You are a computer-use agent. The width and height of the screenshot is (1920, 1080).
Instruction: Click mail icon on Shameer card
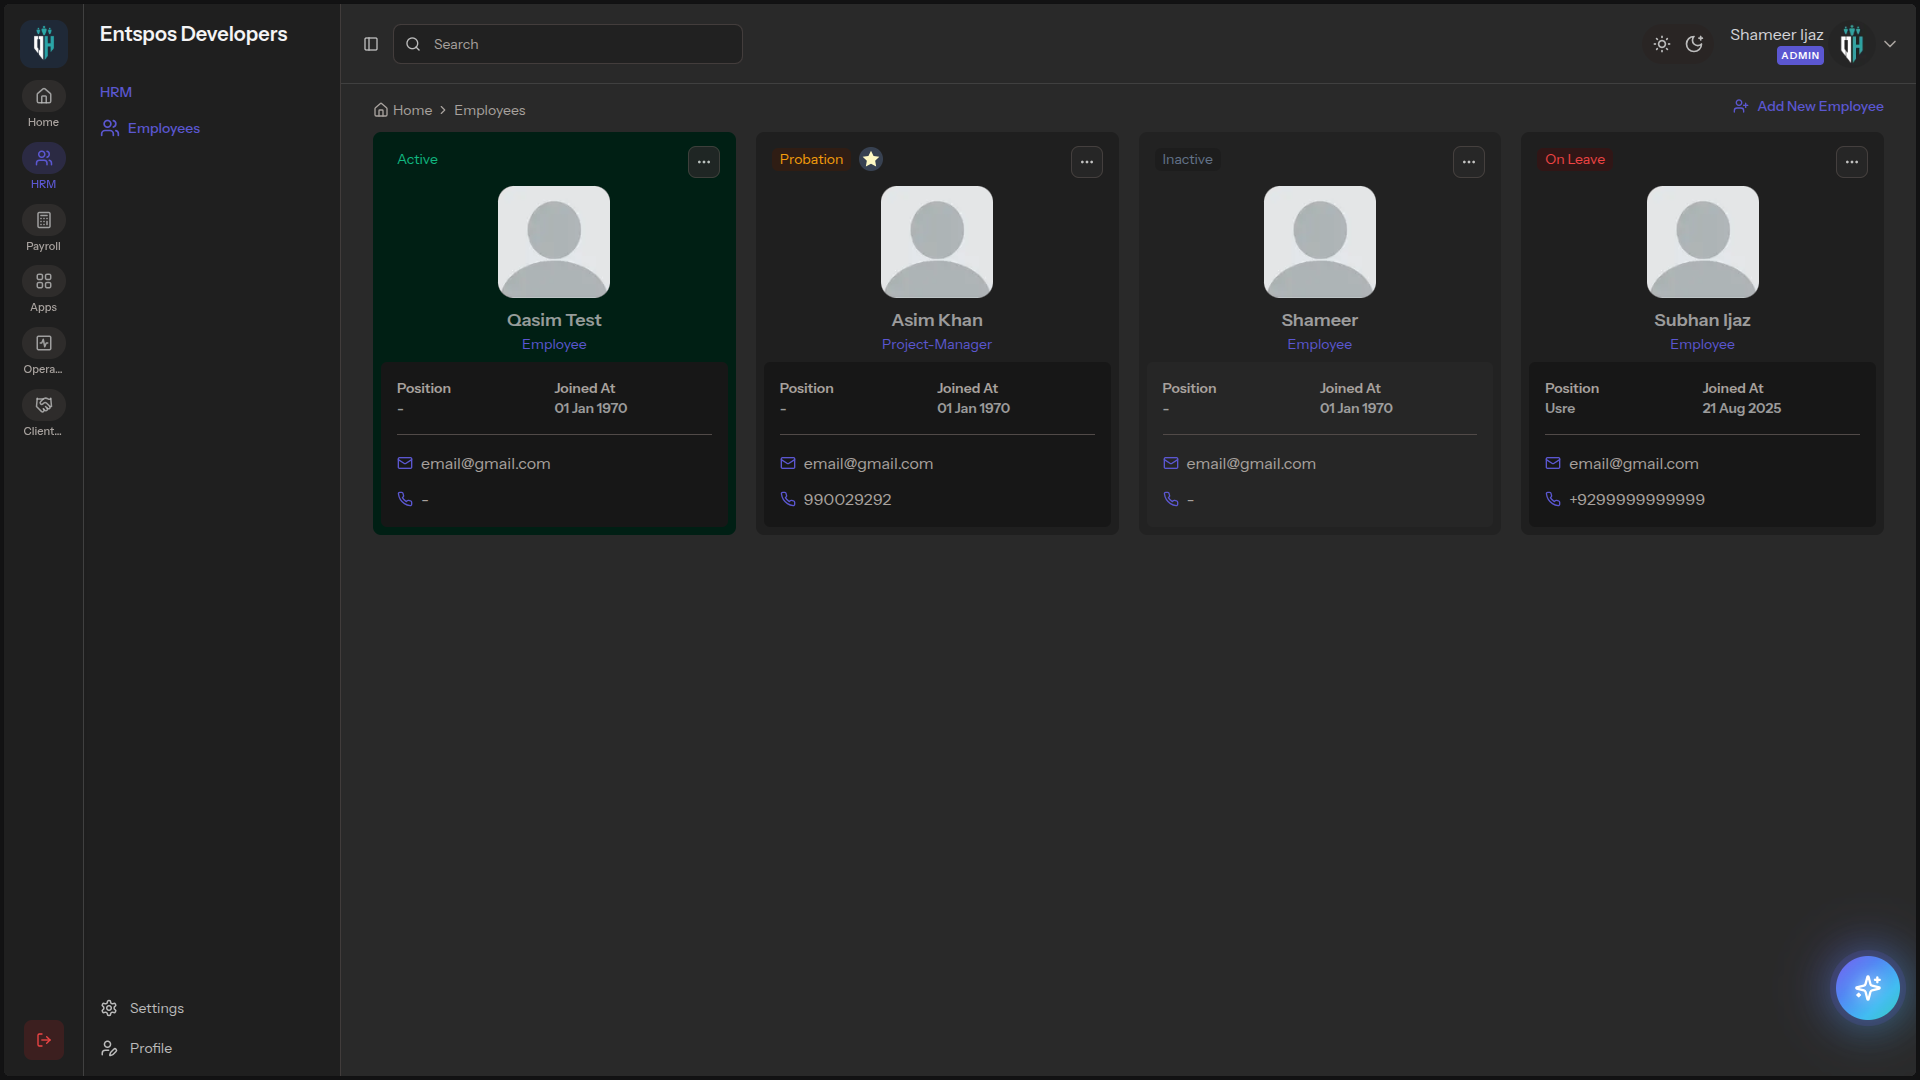(x=1171, y=463)
